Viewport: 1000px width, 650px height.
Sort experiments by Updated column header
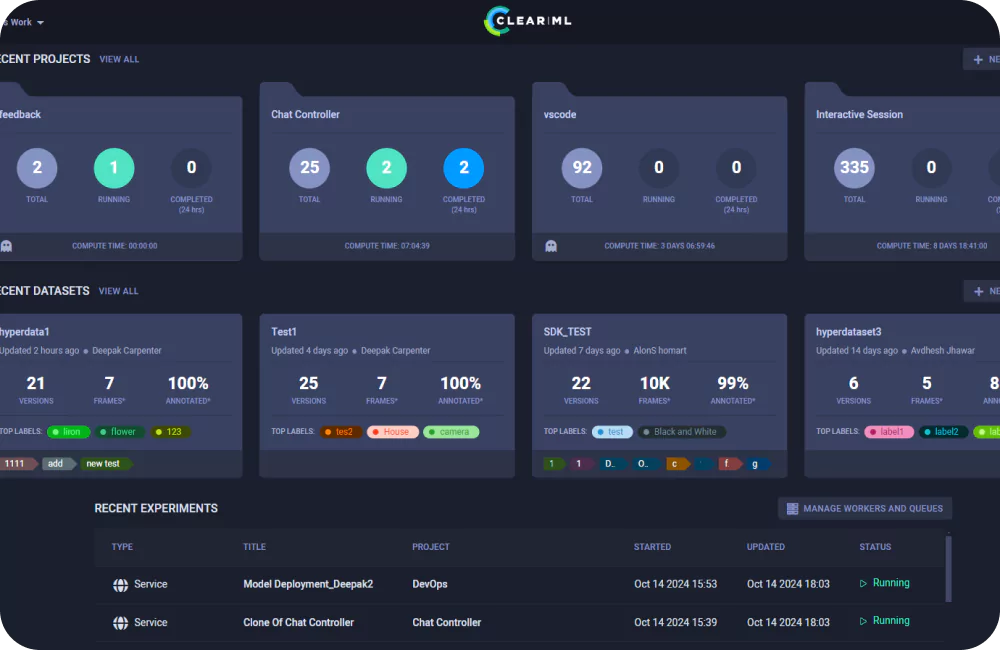click(x=765, y=547)
